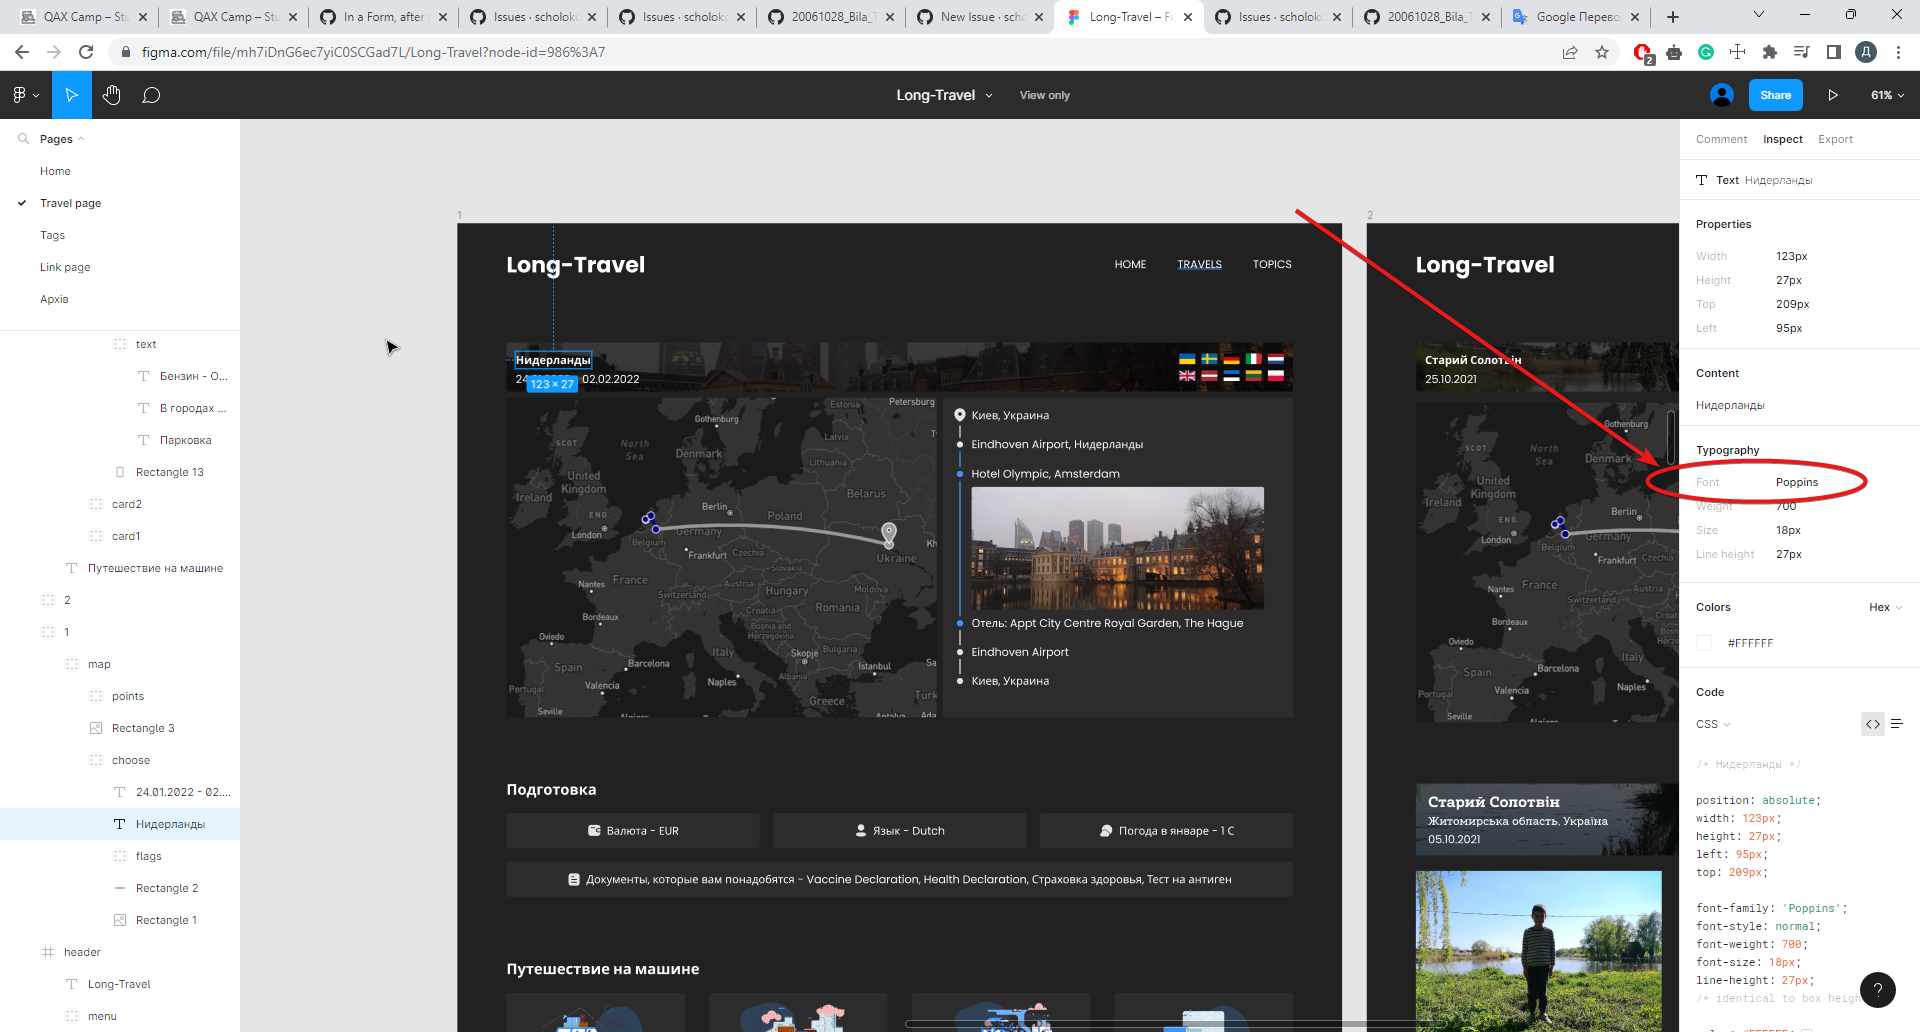Click the red ad blocker extension icon

coord(1642,52)
